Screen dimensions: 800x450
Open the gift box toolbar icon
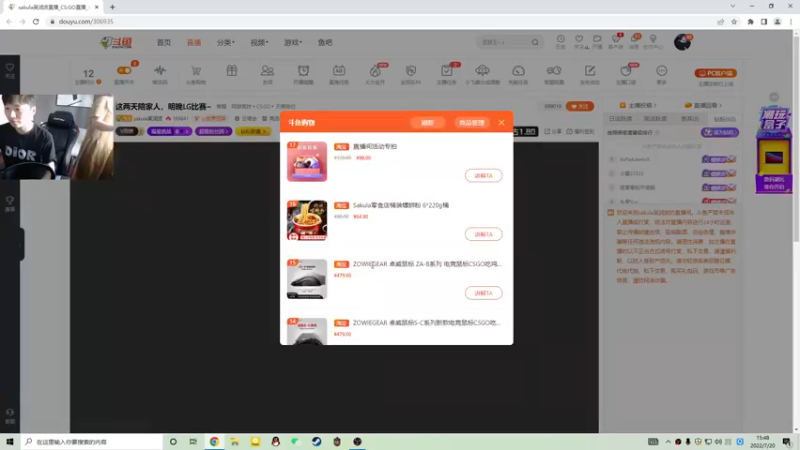pos(232,70)
